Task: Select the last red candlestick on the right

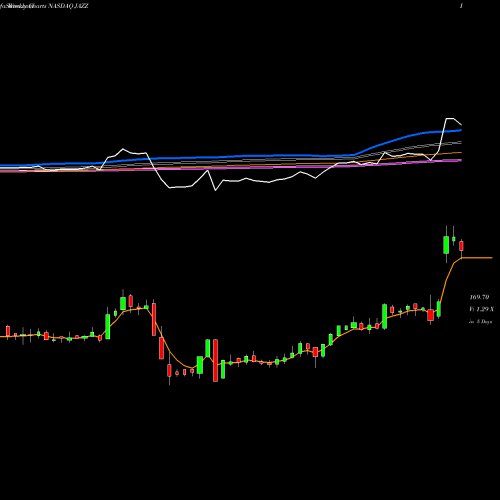Action: coord(461,246)
